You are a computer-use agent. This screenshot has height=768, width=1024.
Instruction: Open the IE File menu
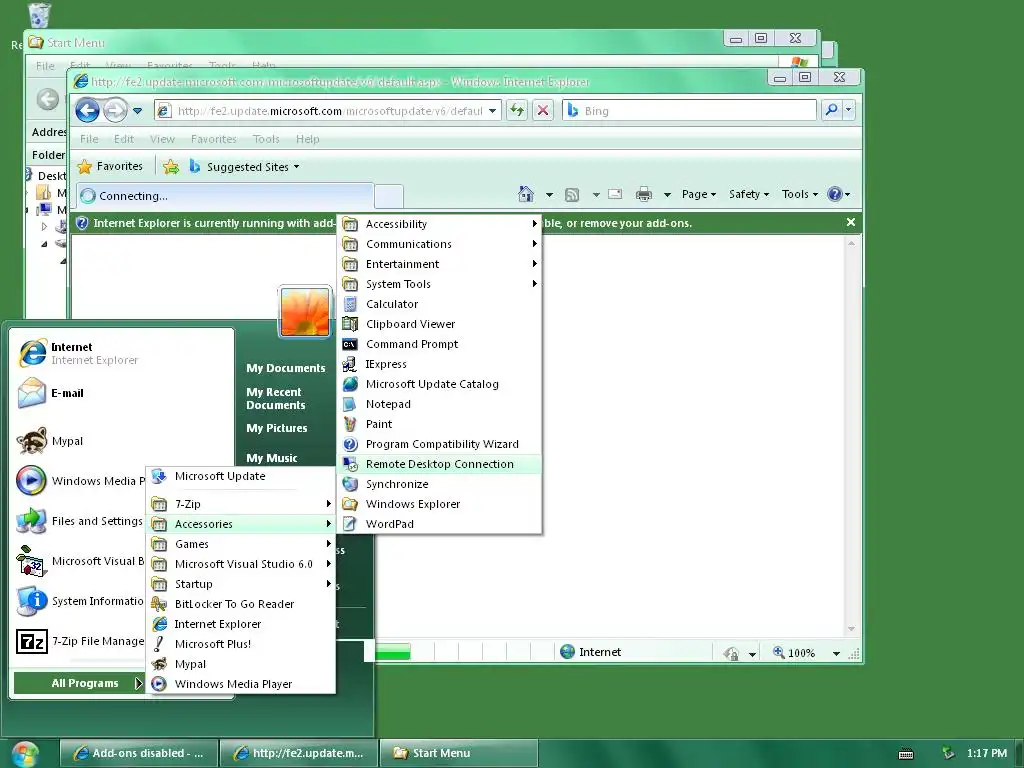[89, 139]
